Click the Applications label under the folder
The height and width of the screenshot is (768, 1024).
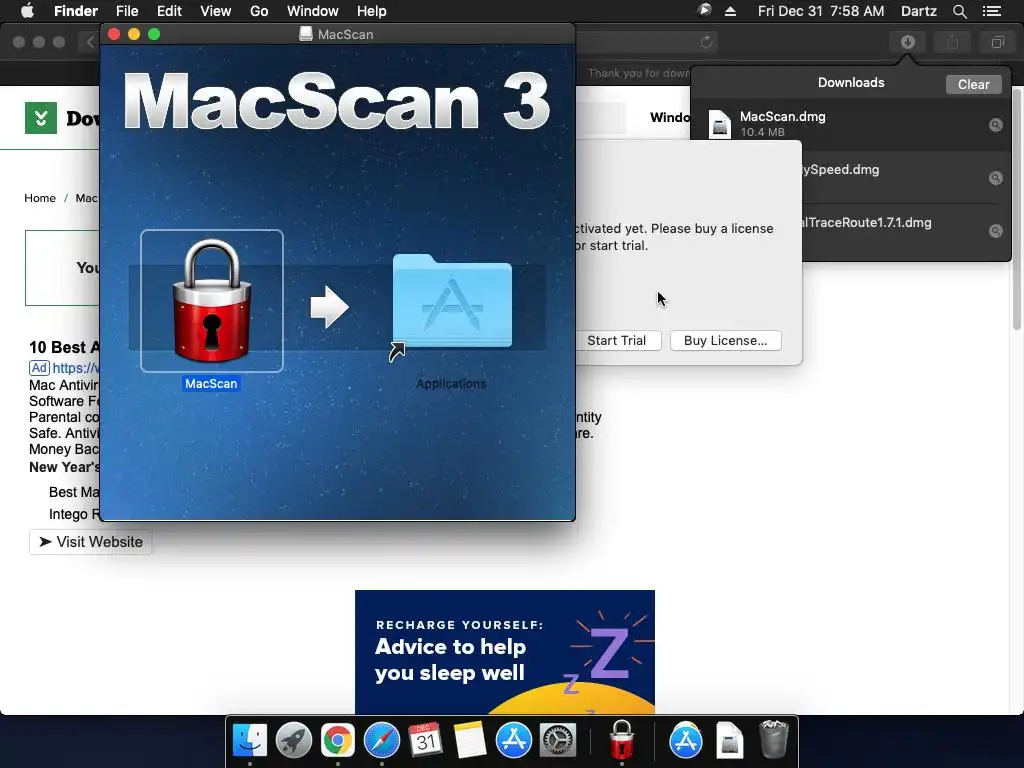pyautogui.click(x=451, y=383)
